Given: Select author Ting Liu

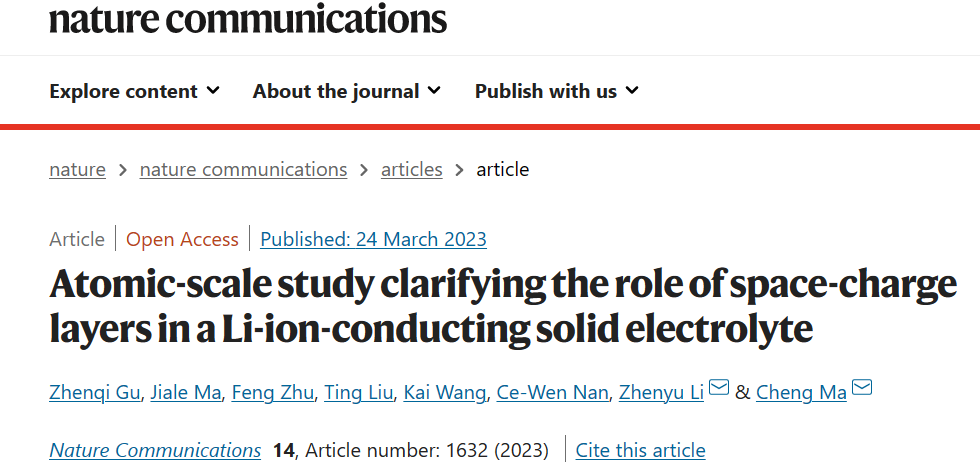Looking at the screenshot, I should pos(359,393).
